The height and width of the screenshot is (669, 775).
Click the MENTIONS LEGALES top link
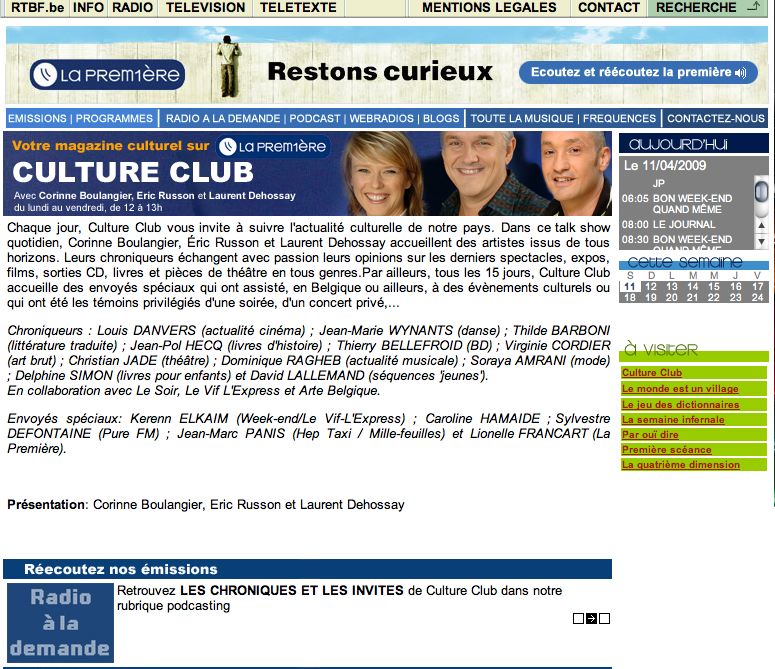(489, 7)
